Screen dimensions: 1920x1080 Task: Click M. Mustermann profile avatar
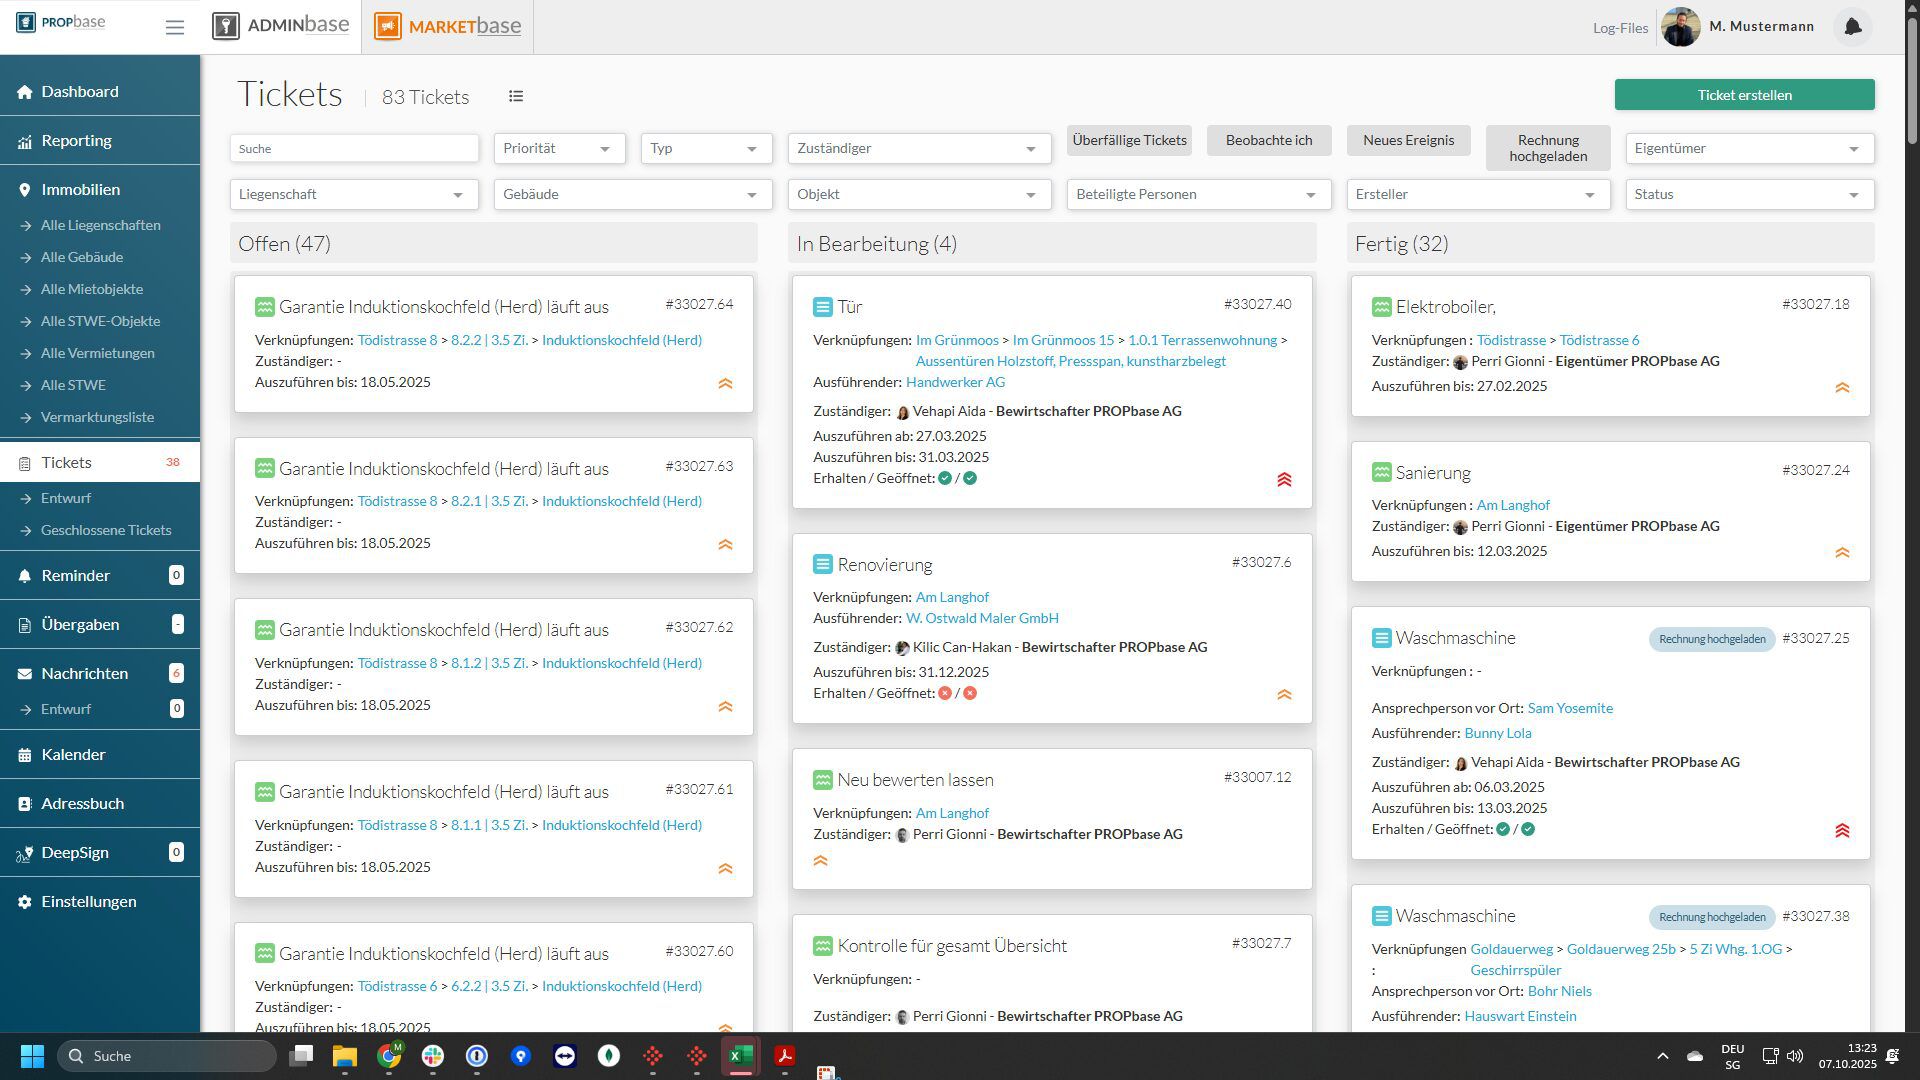(1681, 27)
